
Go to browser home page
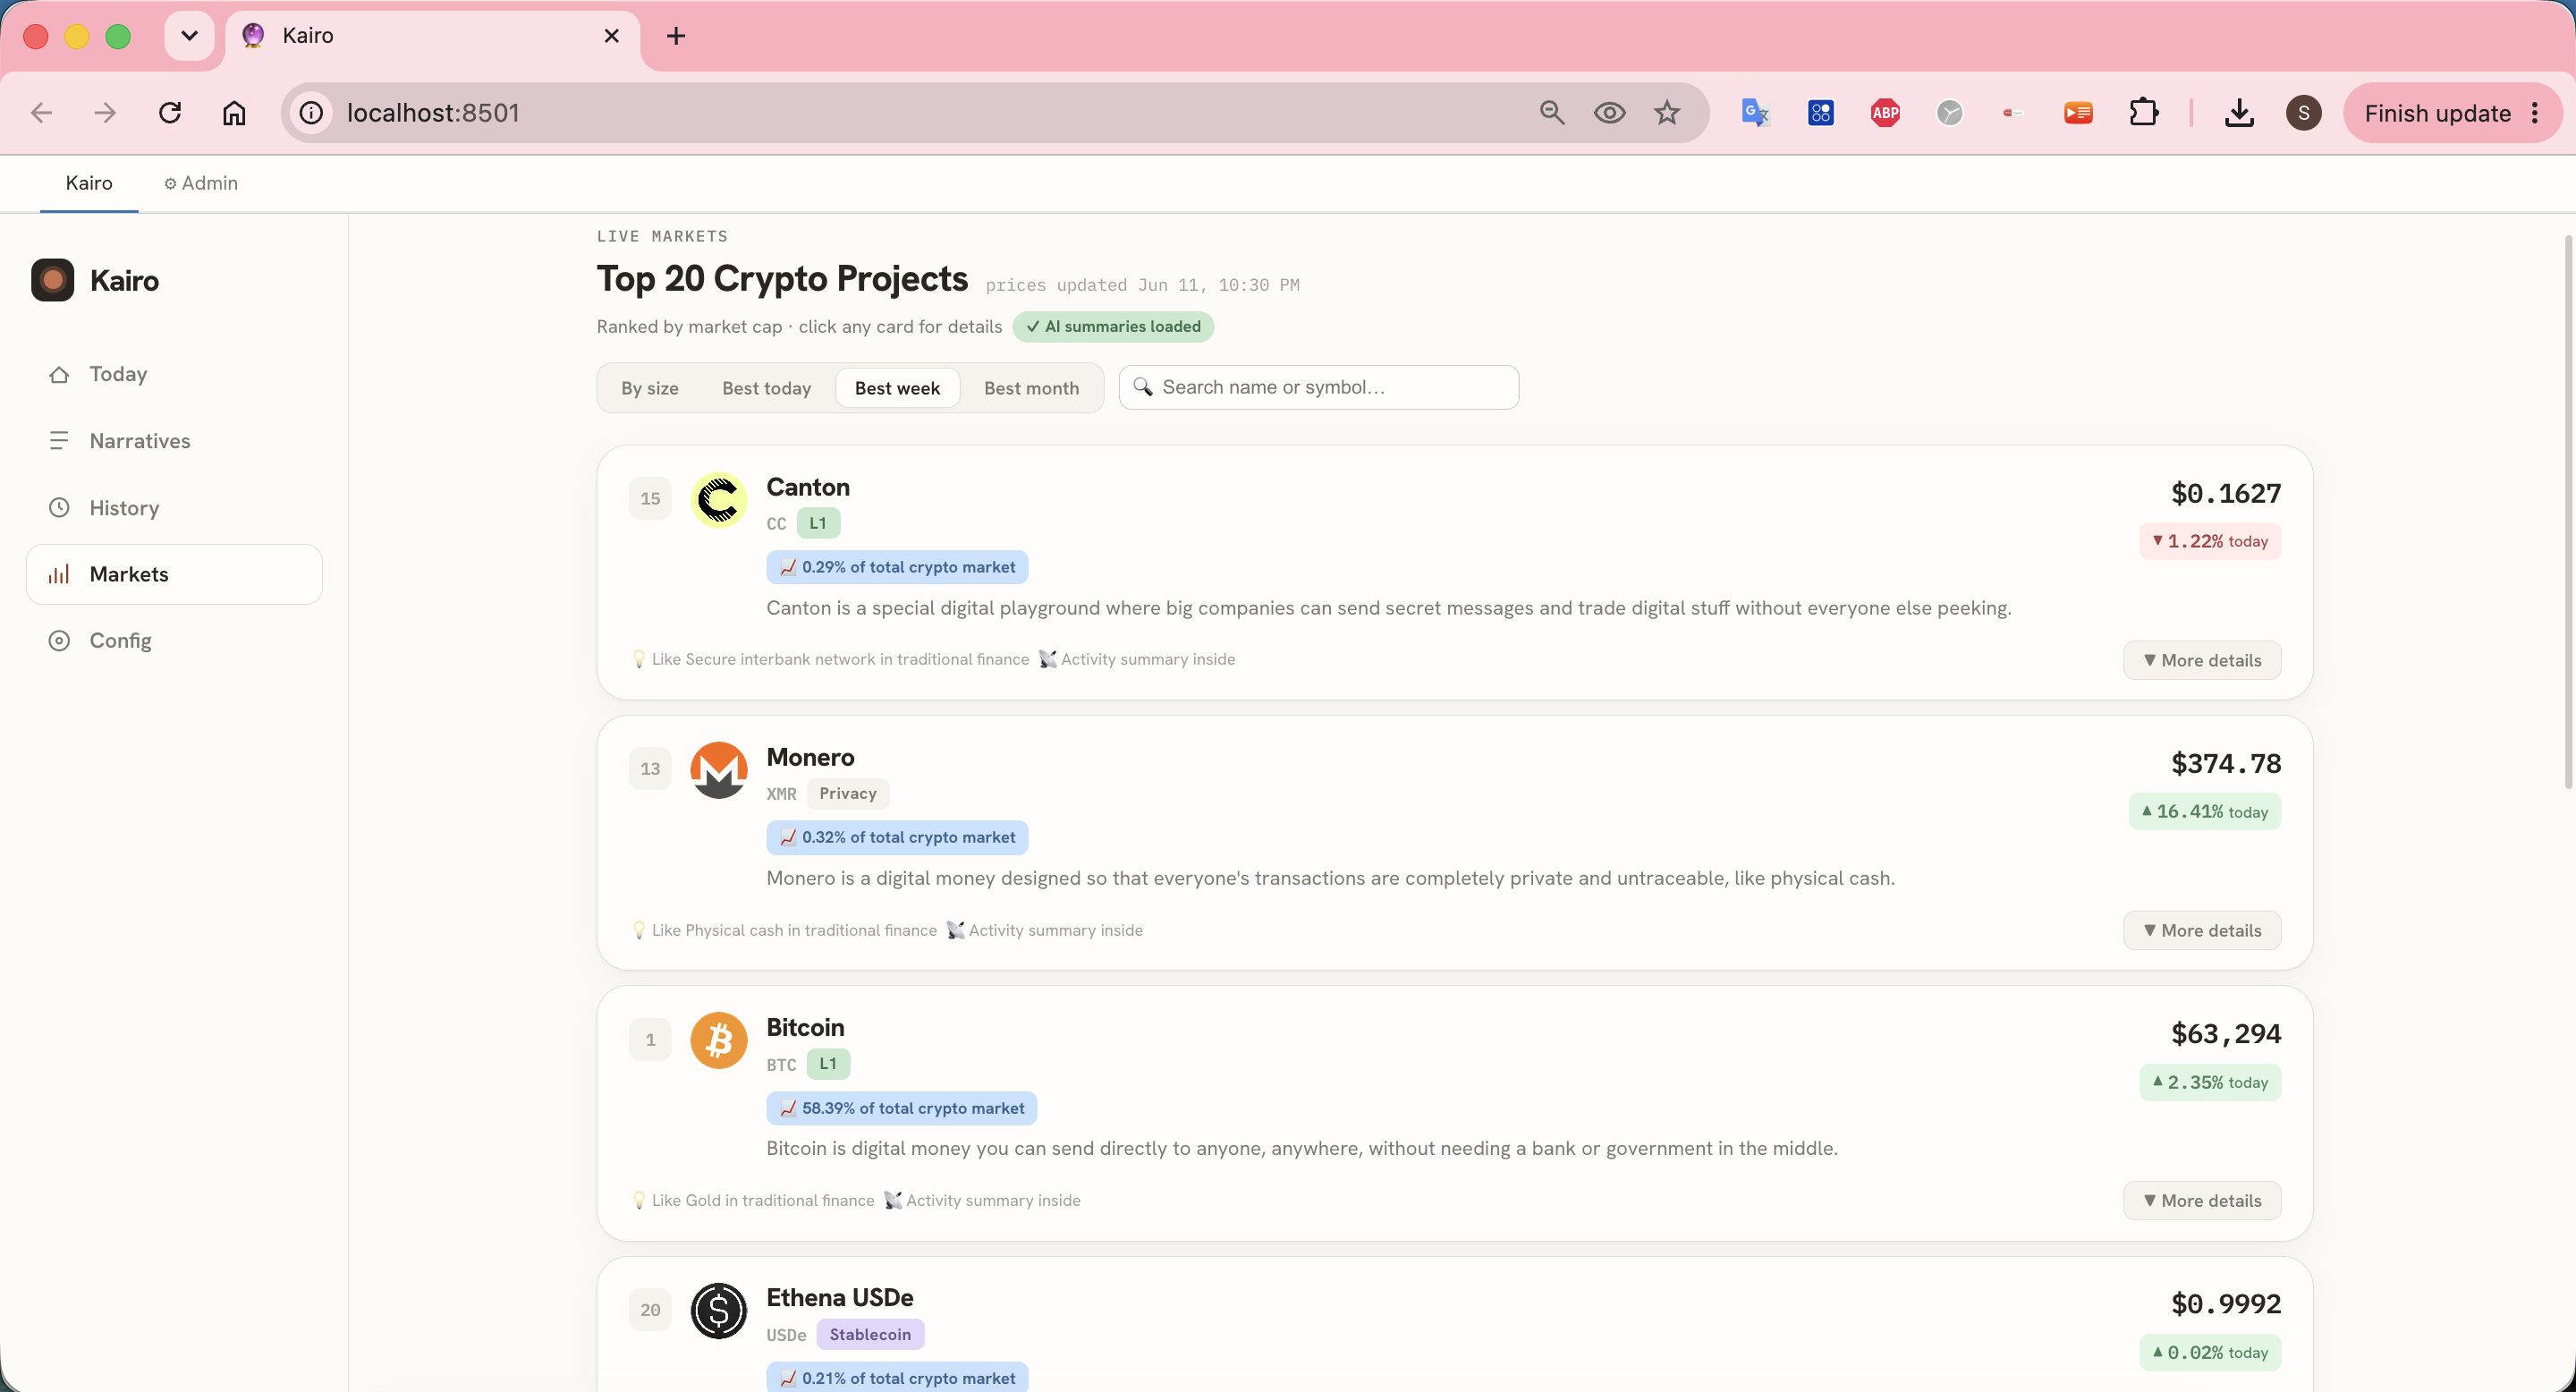(x=234, y=113)
